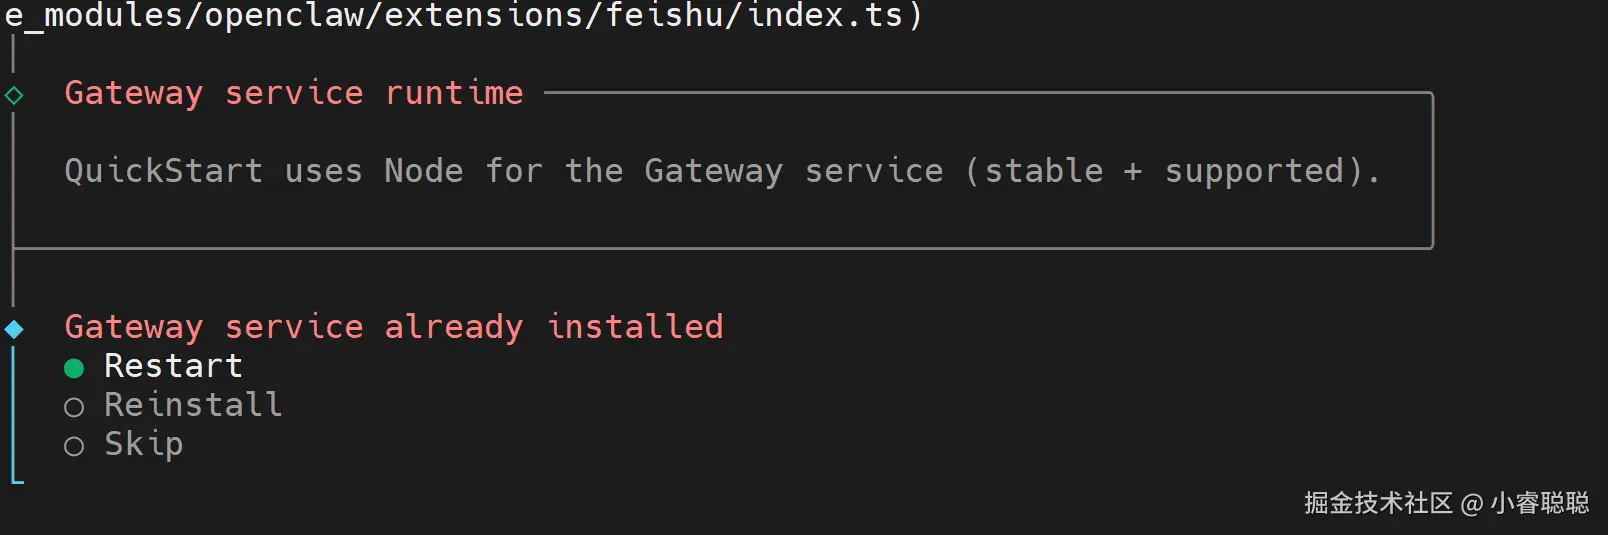Select the green Restart radio bullet
The width and height of the screenshot is (1608, 535).
coord(74,368)
